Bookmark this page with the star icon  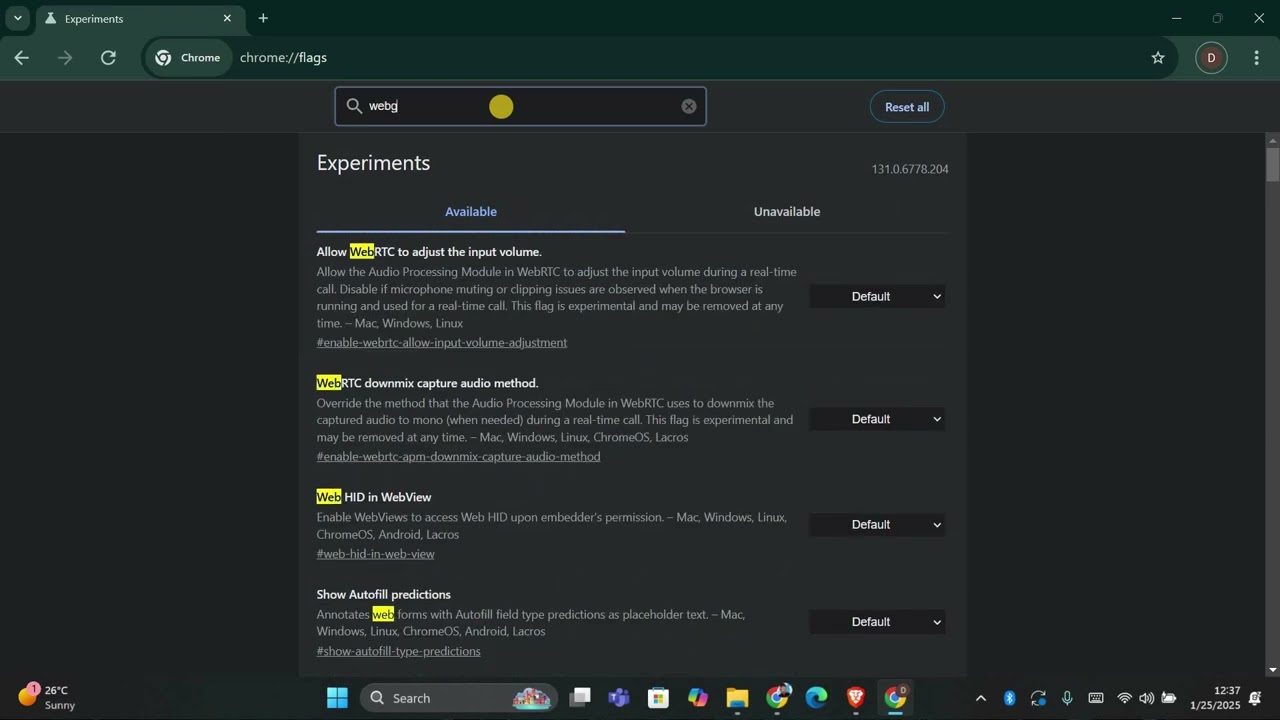click(x=1158, y=58)
